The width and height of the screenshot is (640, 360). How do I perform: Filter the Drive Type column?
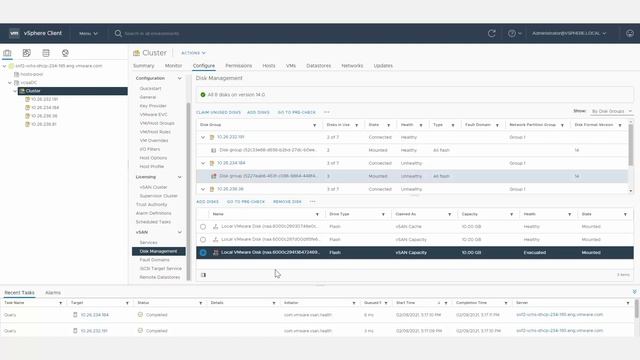383,214
